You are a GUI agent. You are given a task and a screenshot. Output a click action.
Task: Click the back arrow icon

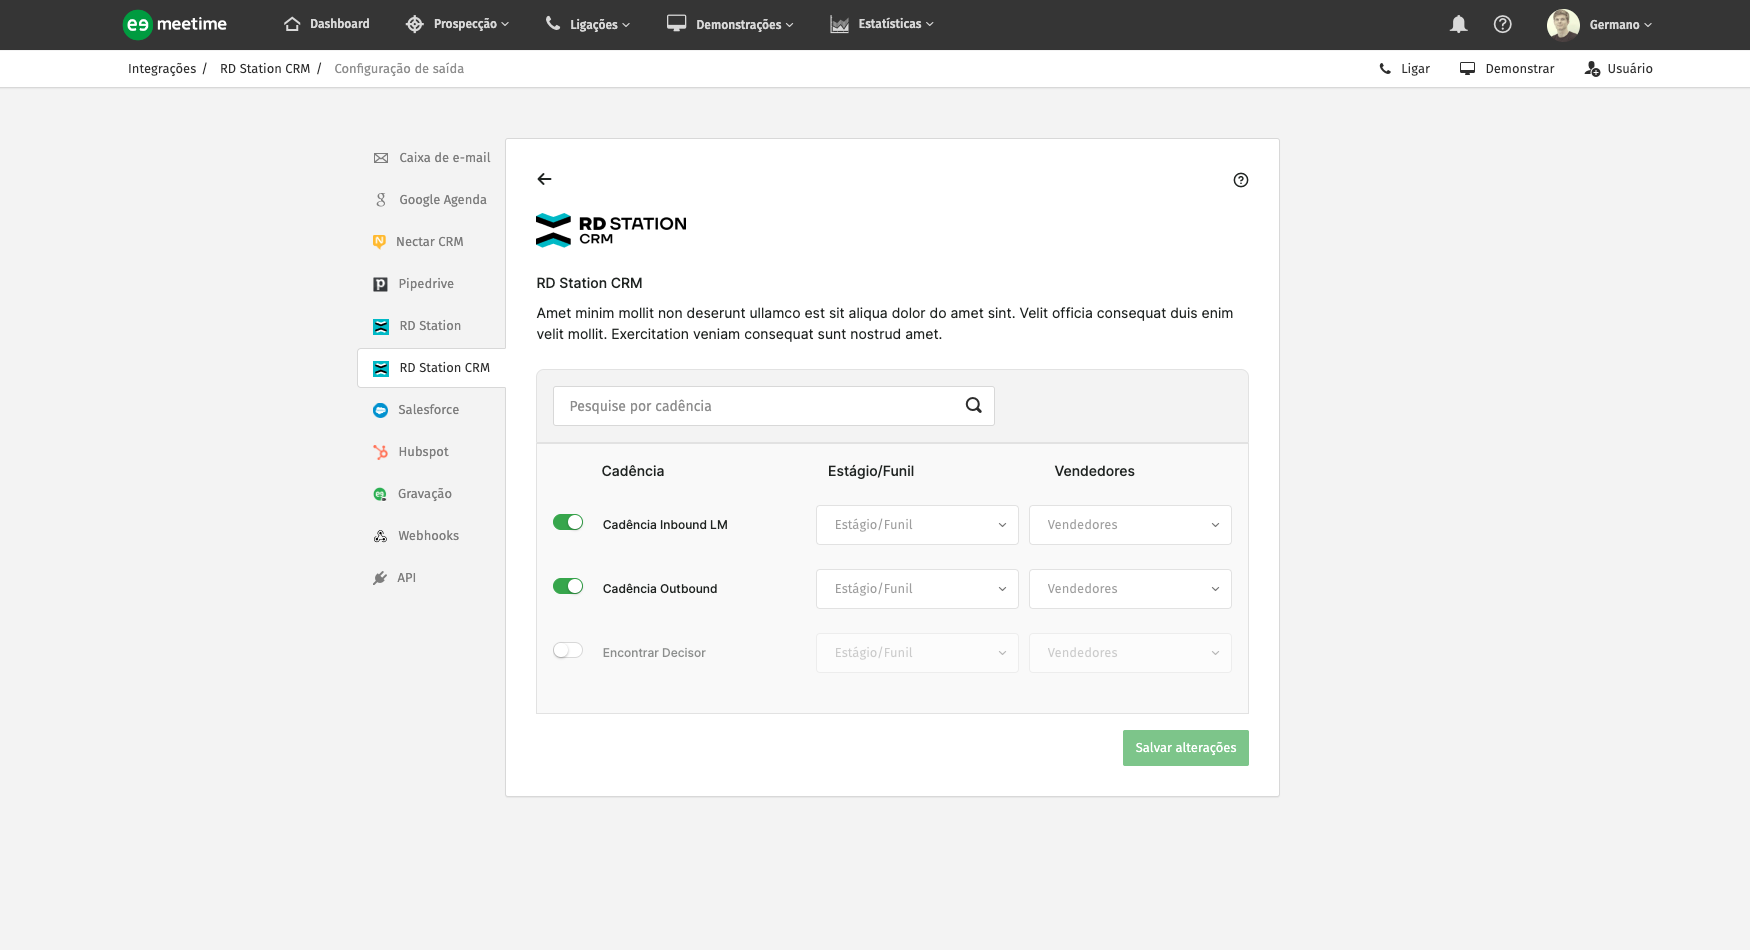click(x=544, y=179)
